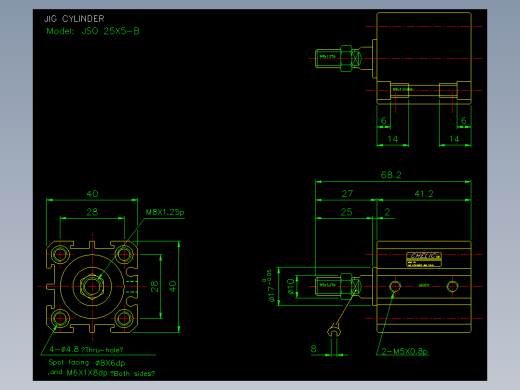The height and width of the screenshot is (390, 520).
Task: Click the horizontal 40 width dimension in front view
Action: (92, 194)
